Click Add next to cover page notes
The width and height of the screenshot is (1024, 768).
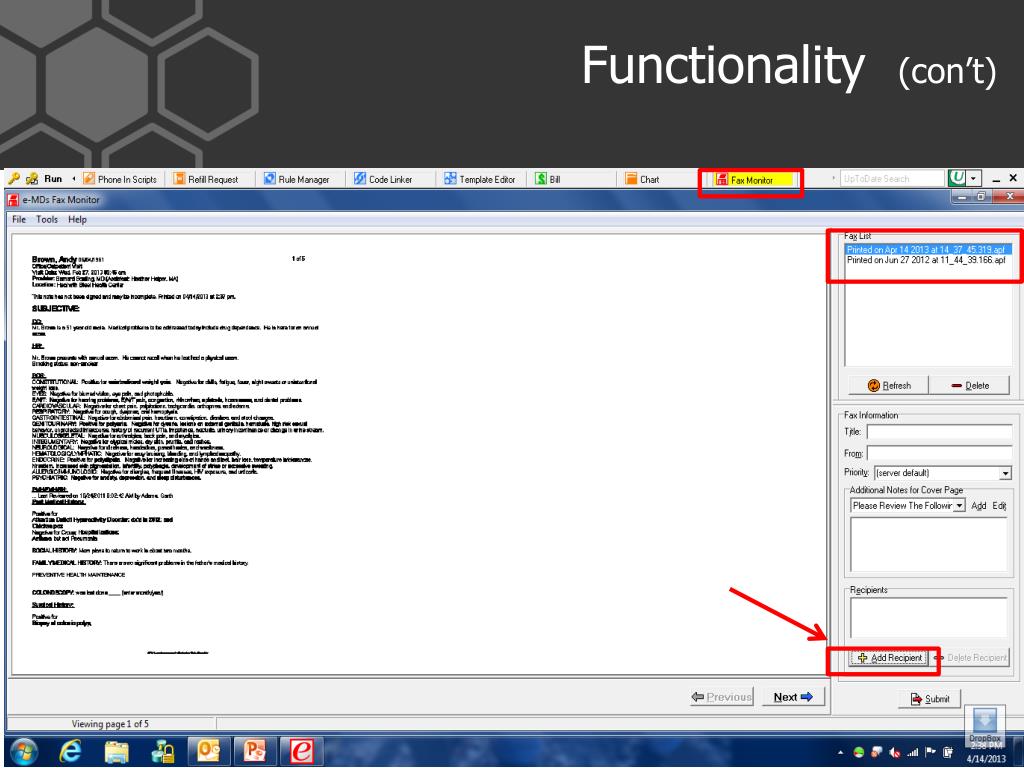click(x=978, y=505)
